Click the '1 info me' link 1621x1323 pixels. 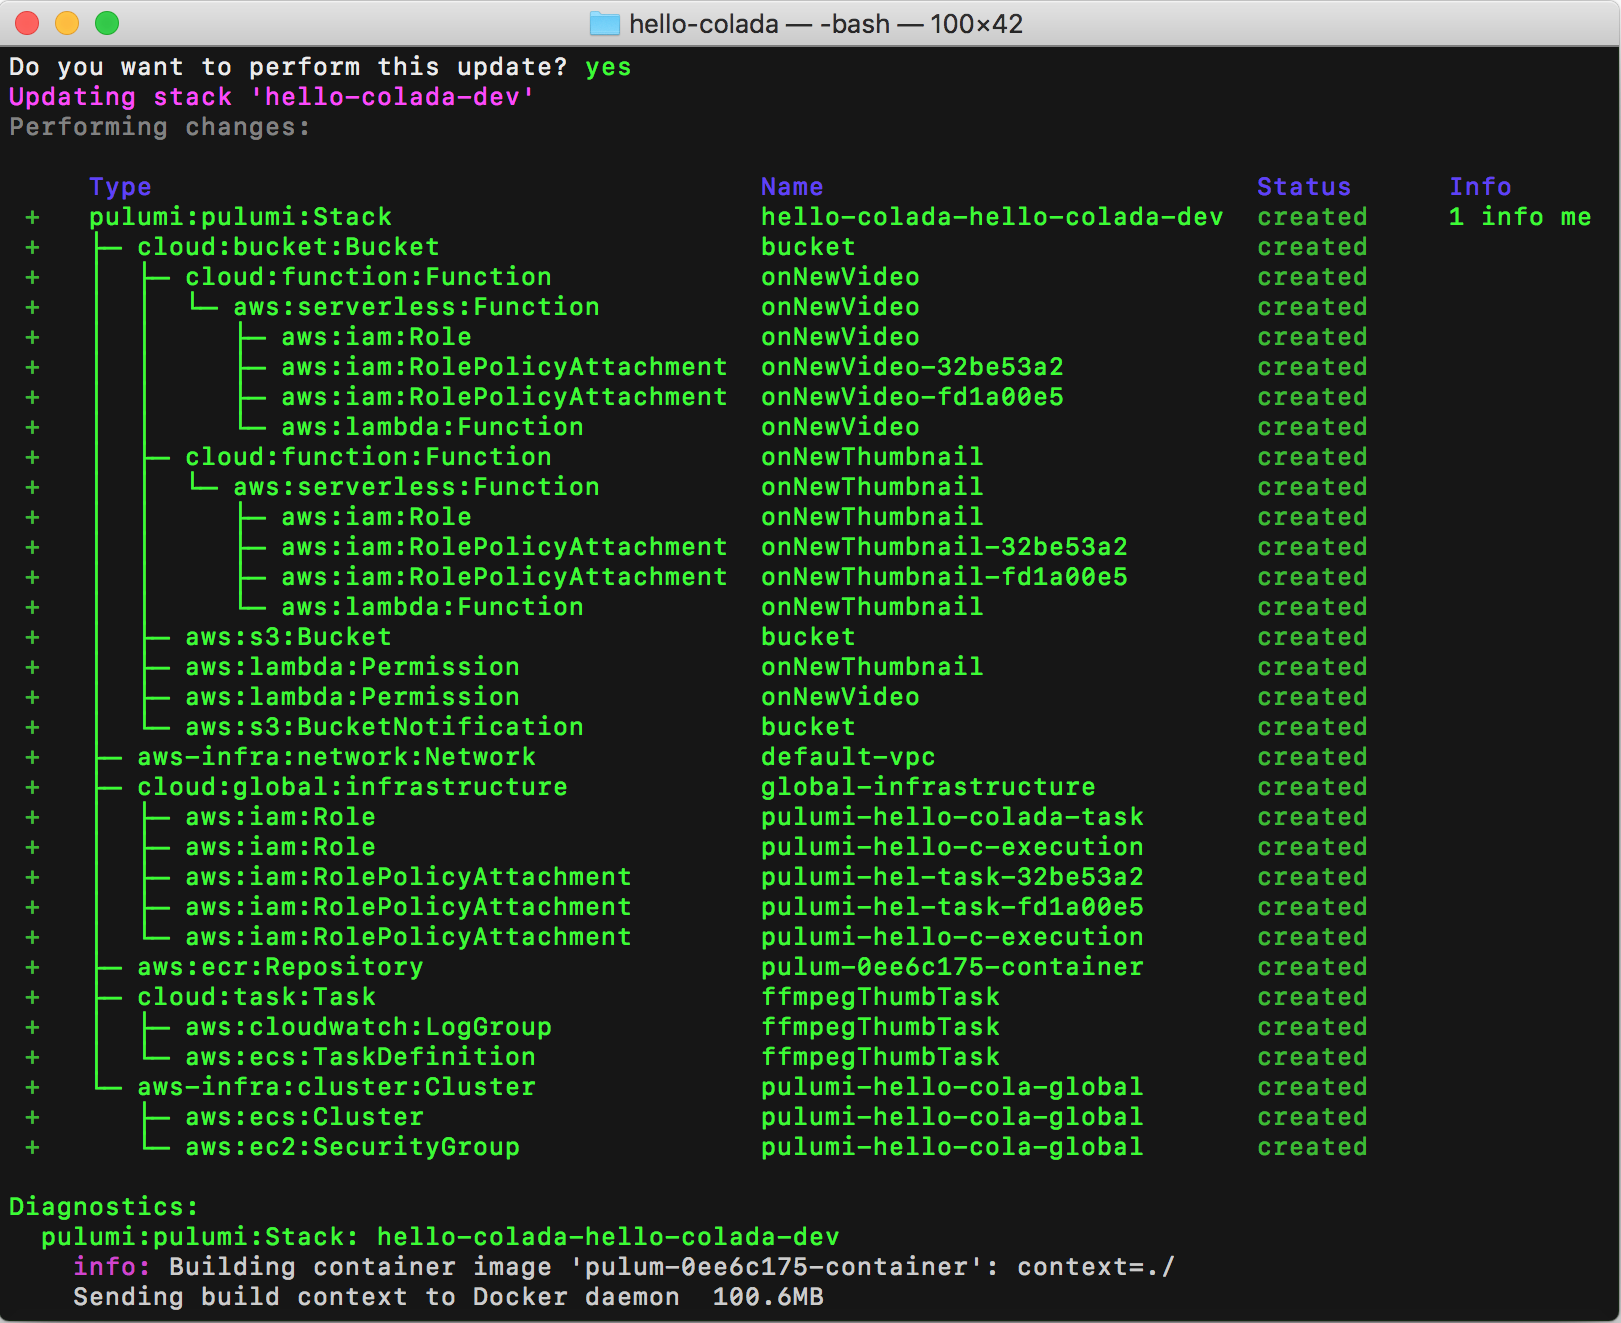(x=1520, y=217)
